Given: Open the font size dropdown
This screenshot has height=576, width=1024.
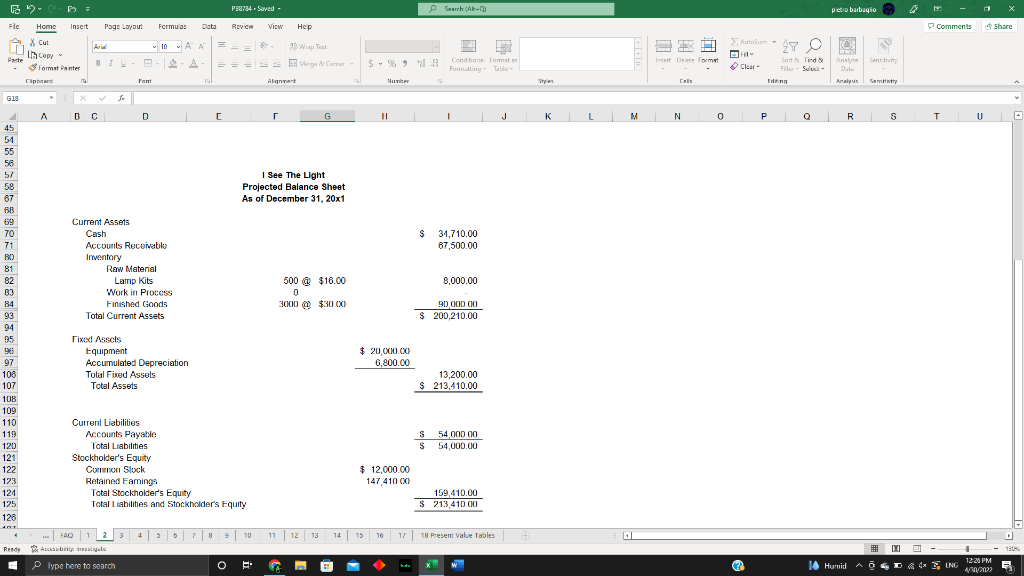Looking at the screenshot, I should click(178, 46).
